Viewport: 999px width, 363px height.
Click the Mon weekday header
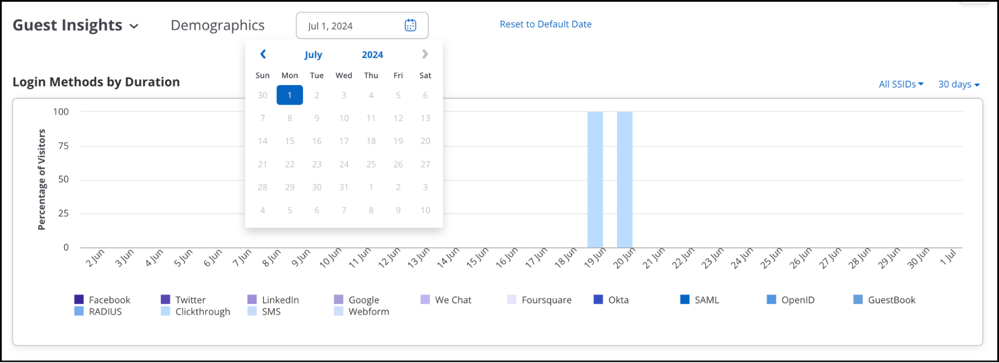tap(290, 75)
